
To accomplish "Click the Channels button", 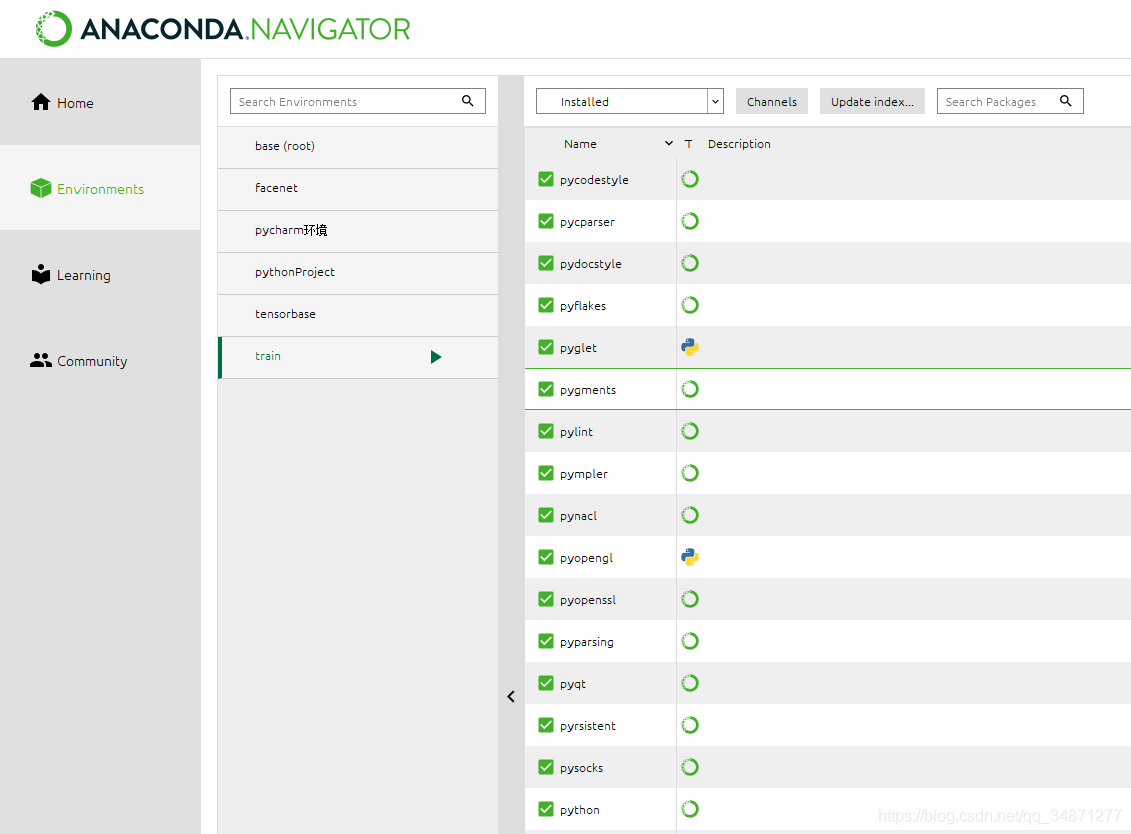I will click(772, 101).
